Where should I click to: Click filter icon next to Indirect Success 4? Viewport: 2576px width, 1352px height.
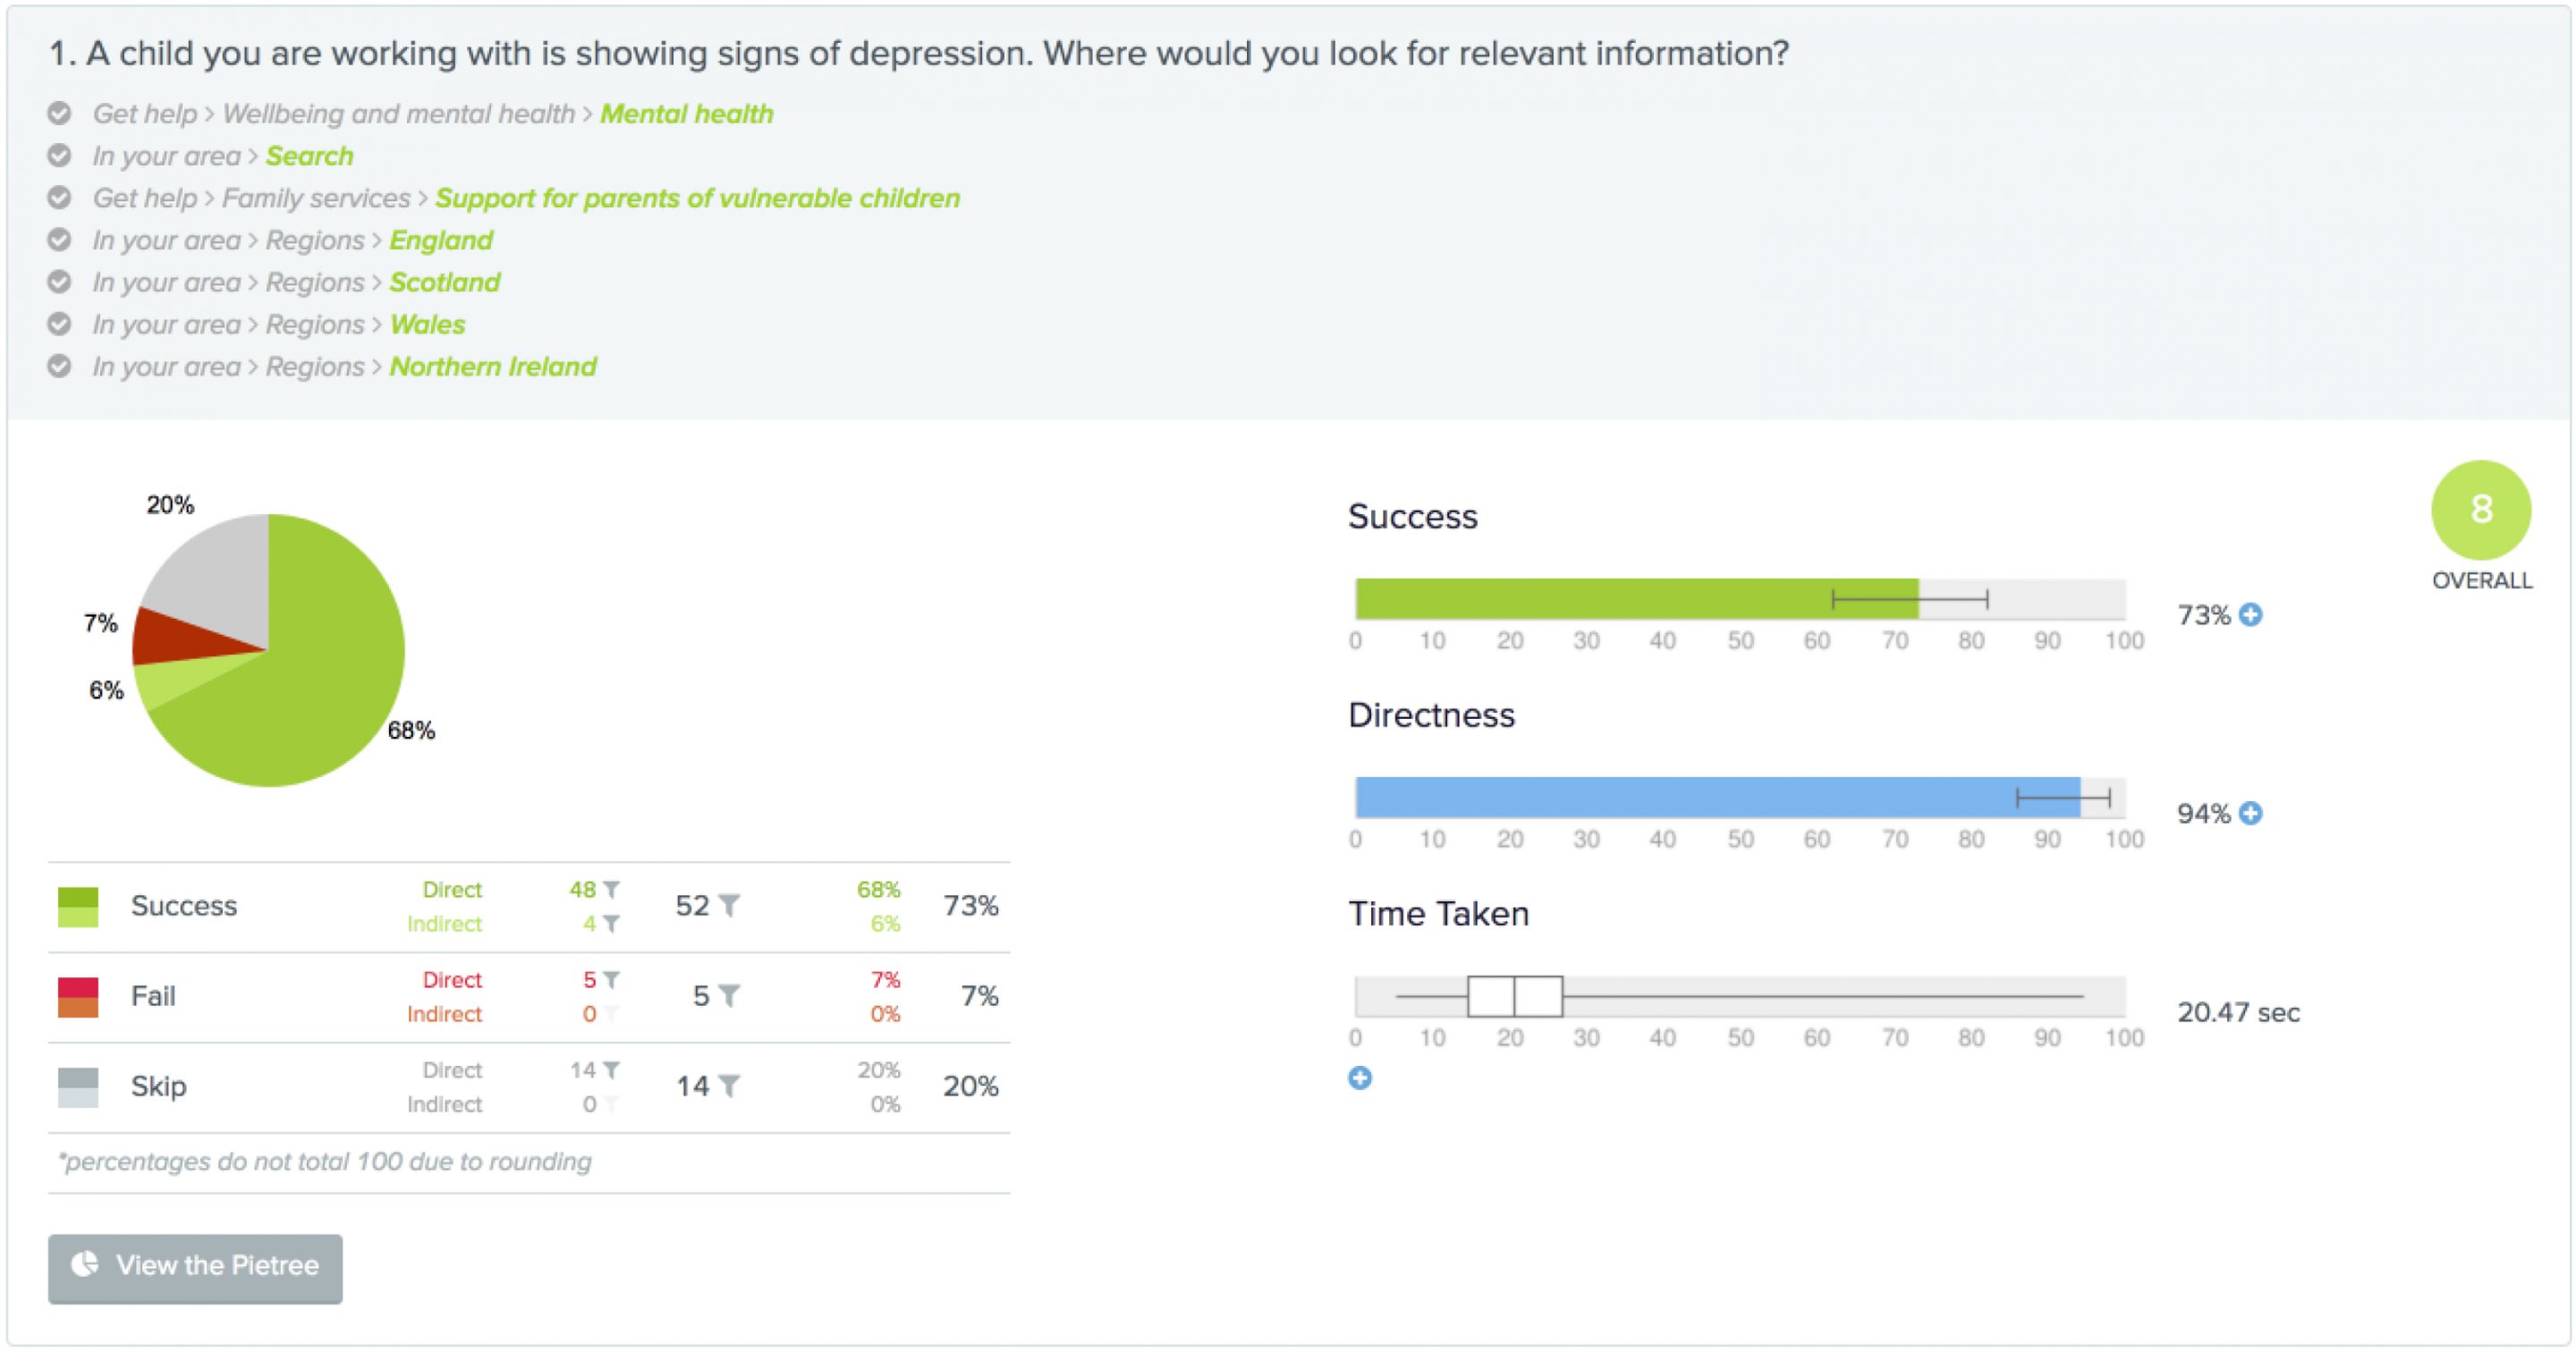612,923
